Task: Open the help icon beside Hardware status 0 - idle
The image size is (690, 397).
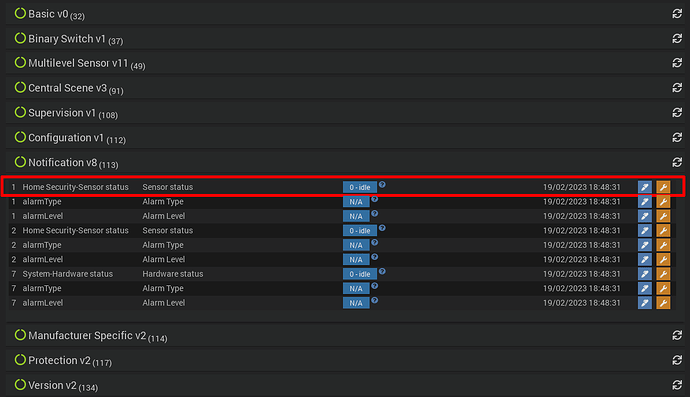Action: click(382, 271)
